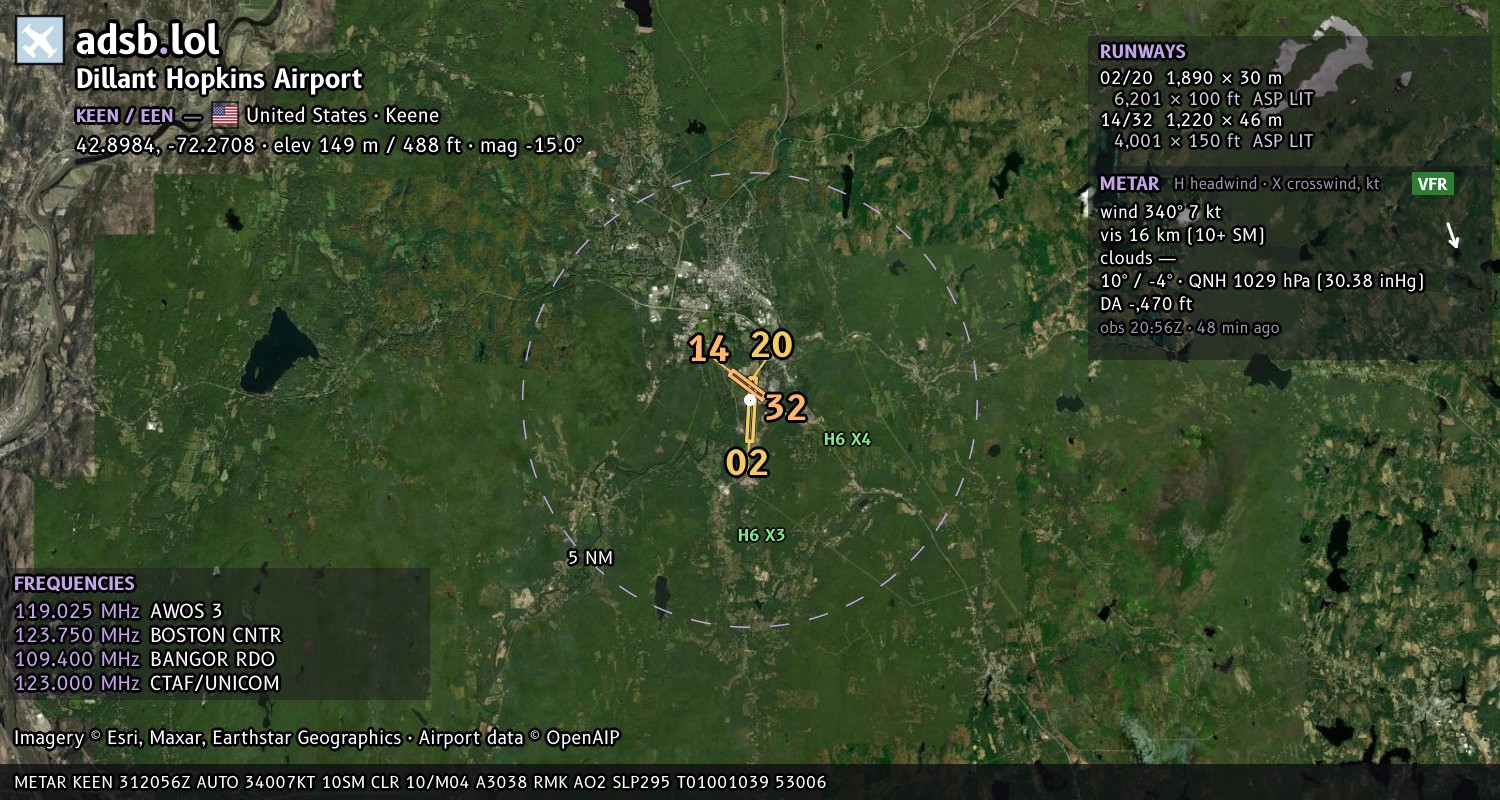This screenshot has height=800, width=1500.
Task: Click the QNH 1029 hPa reading
Action: point(1308,281)
